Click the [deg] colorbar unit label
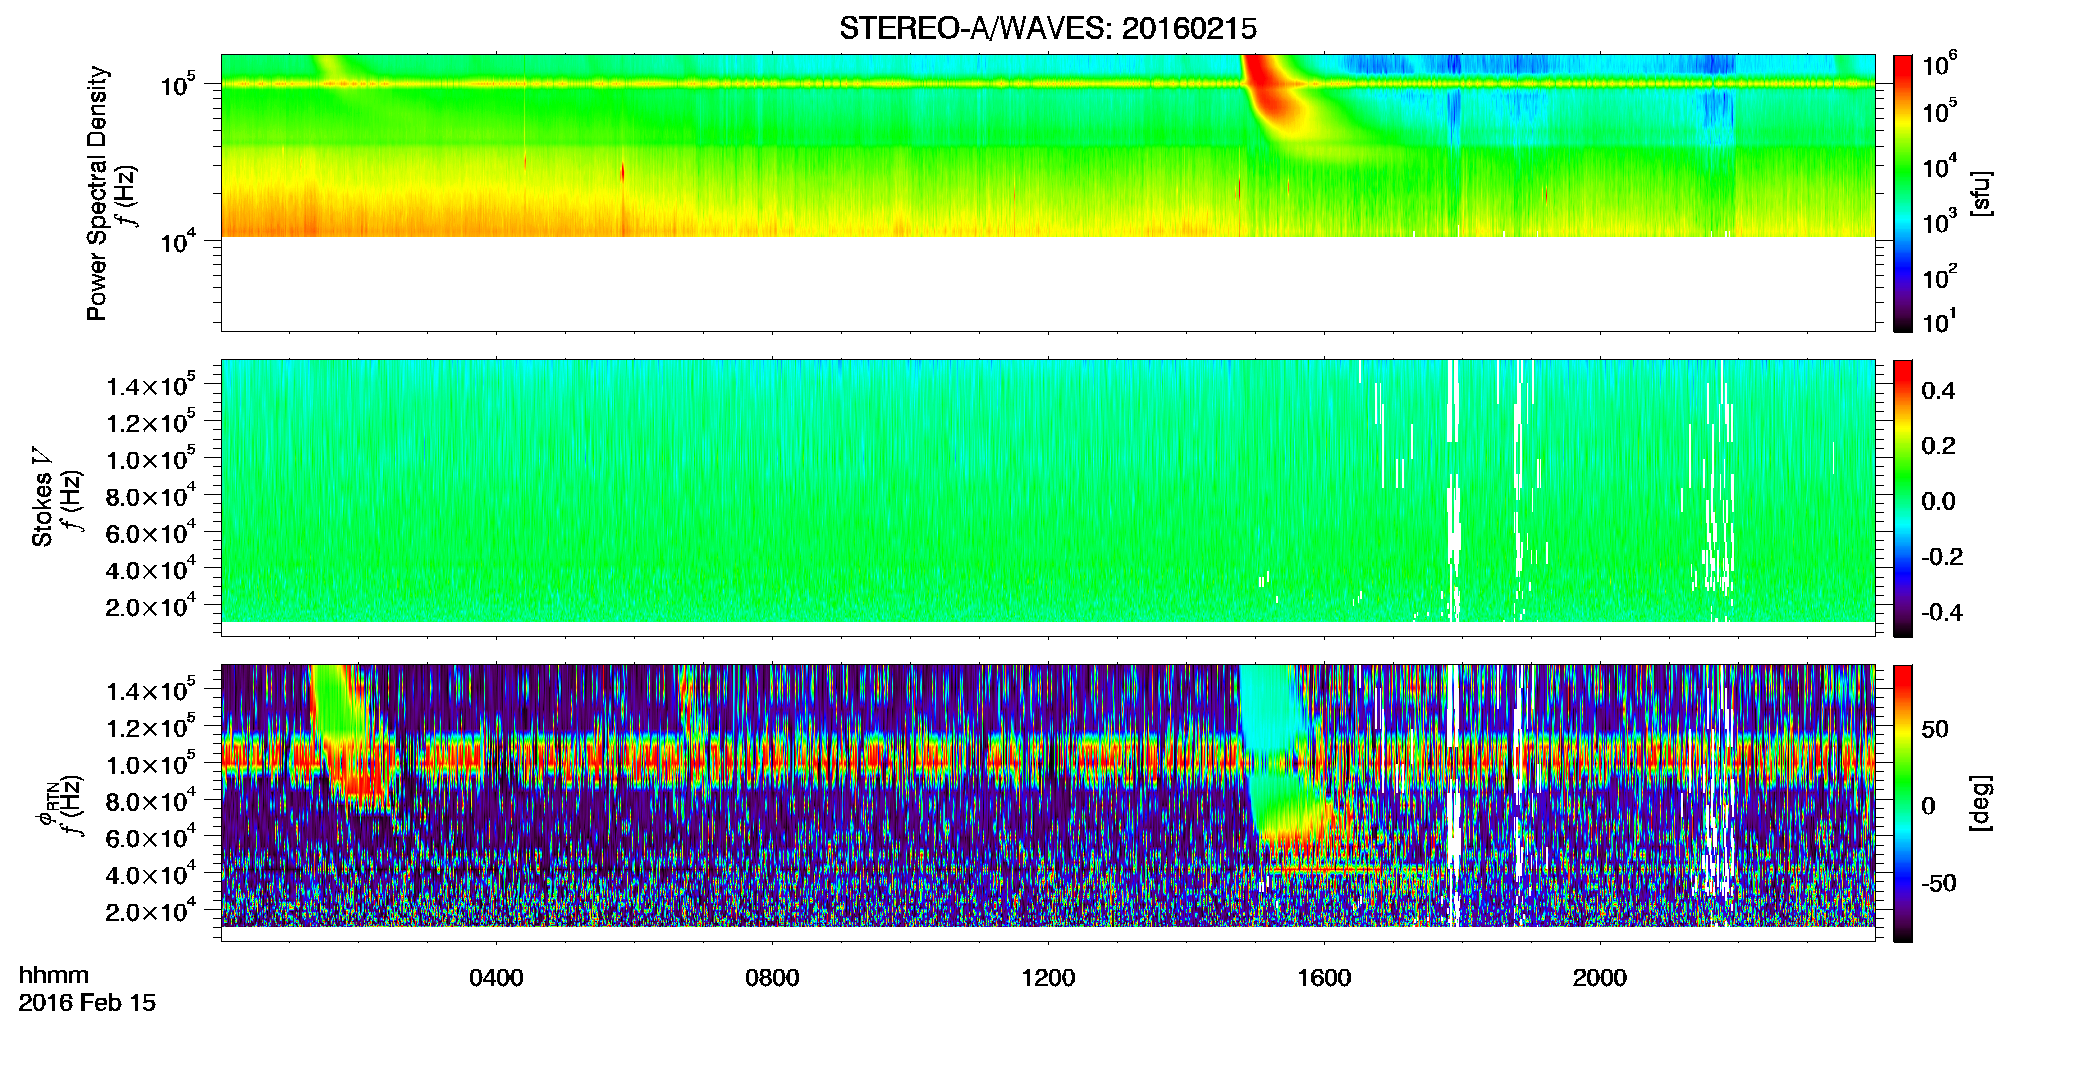Image resolution: width=2096 pixels, height=1080 pixels. [x=1980, y=803]
